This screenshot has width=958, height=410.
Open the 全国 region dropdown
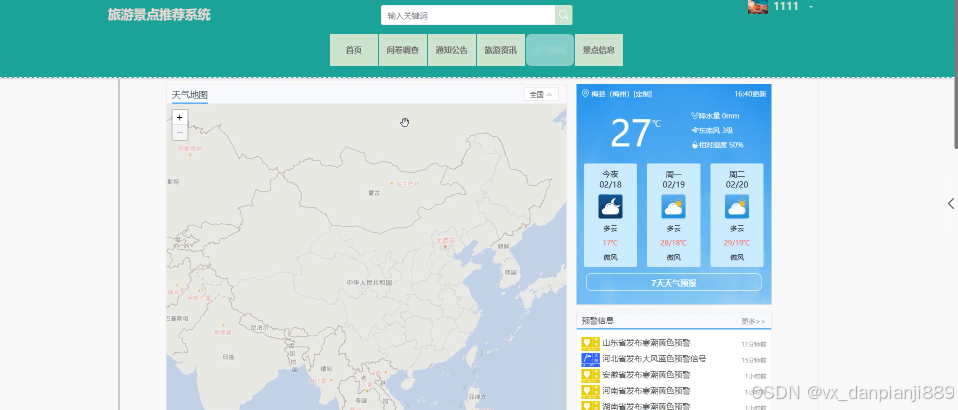point(541,95)
